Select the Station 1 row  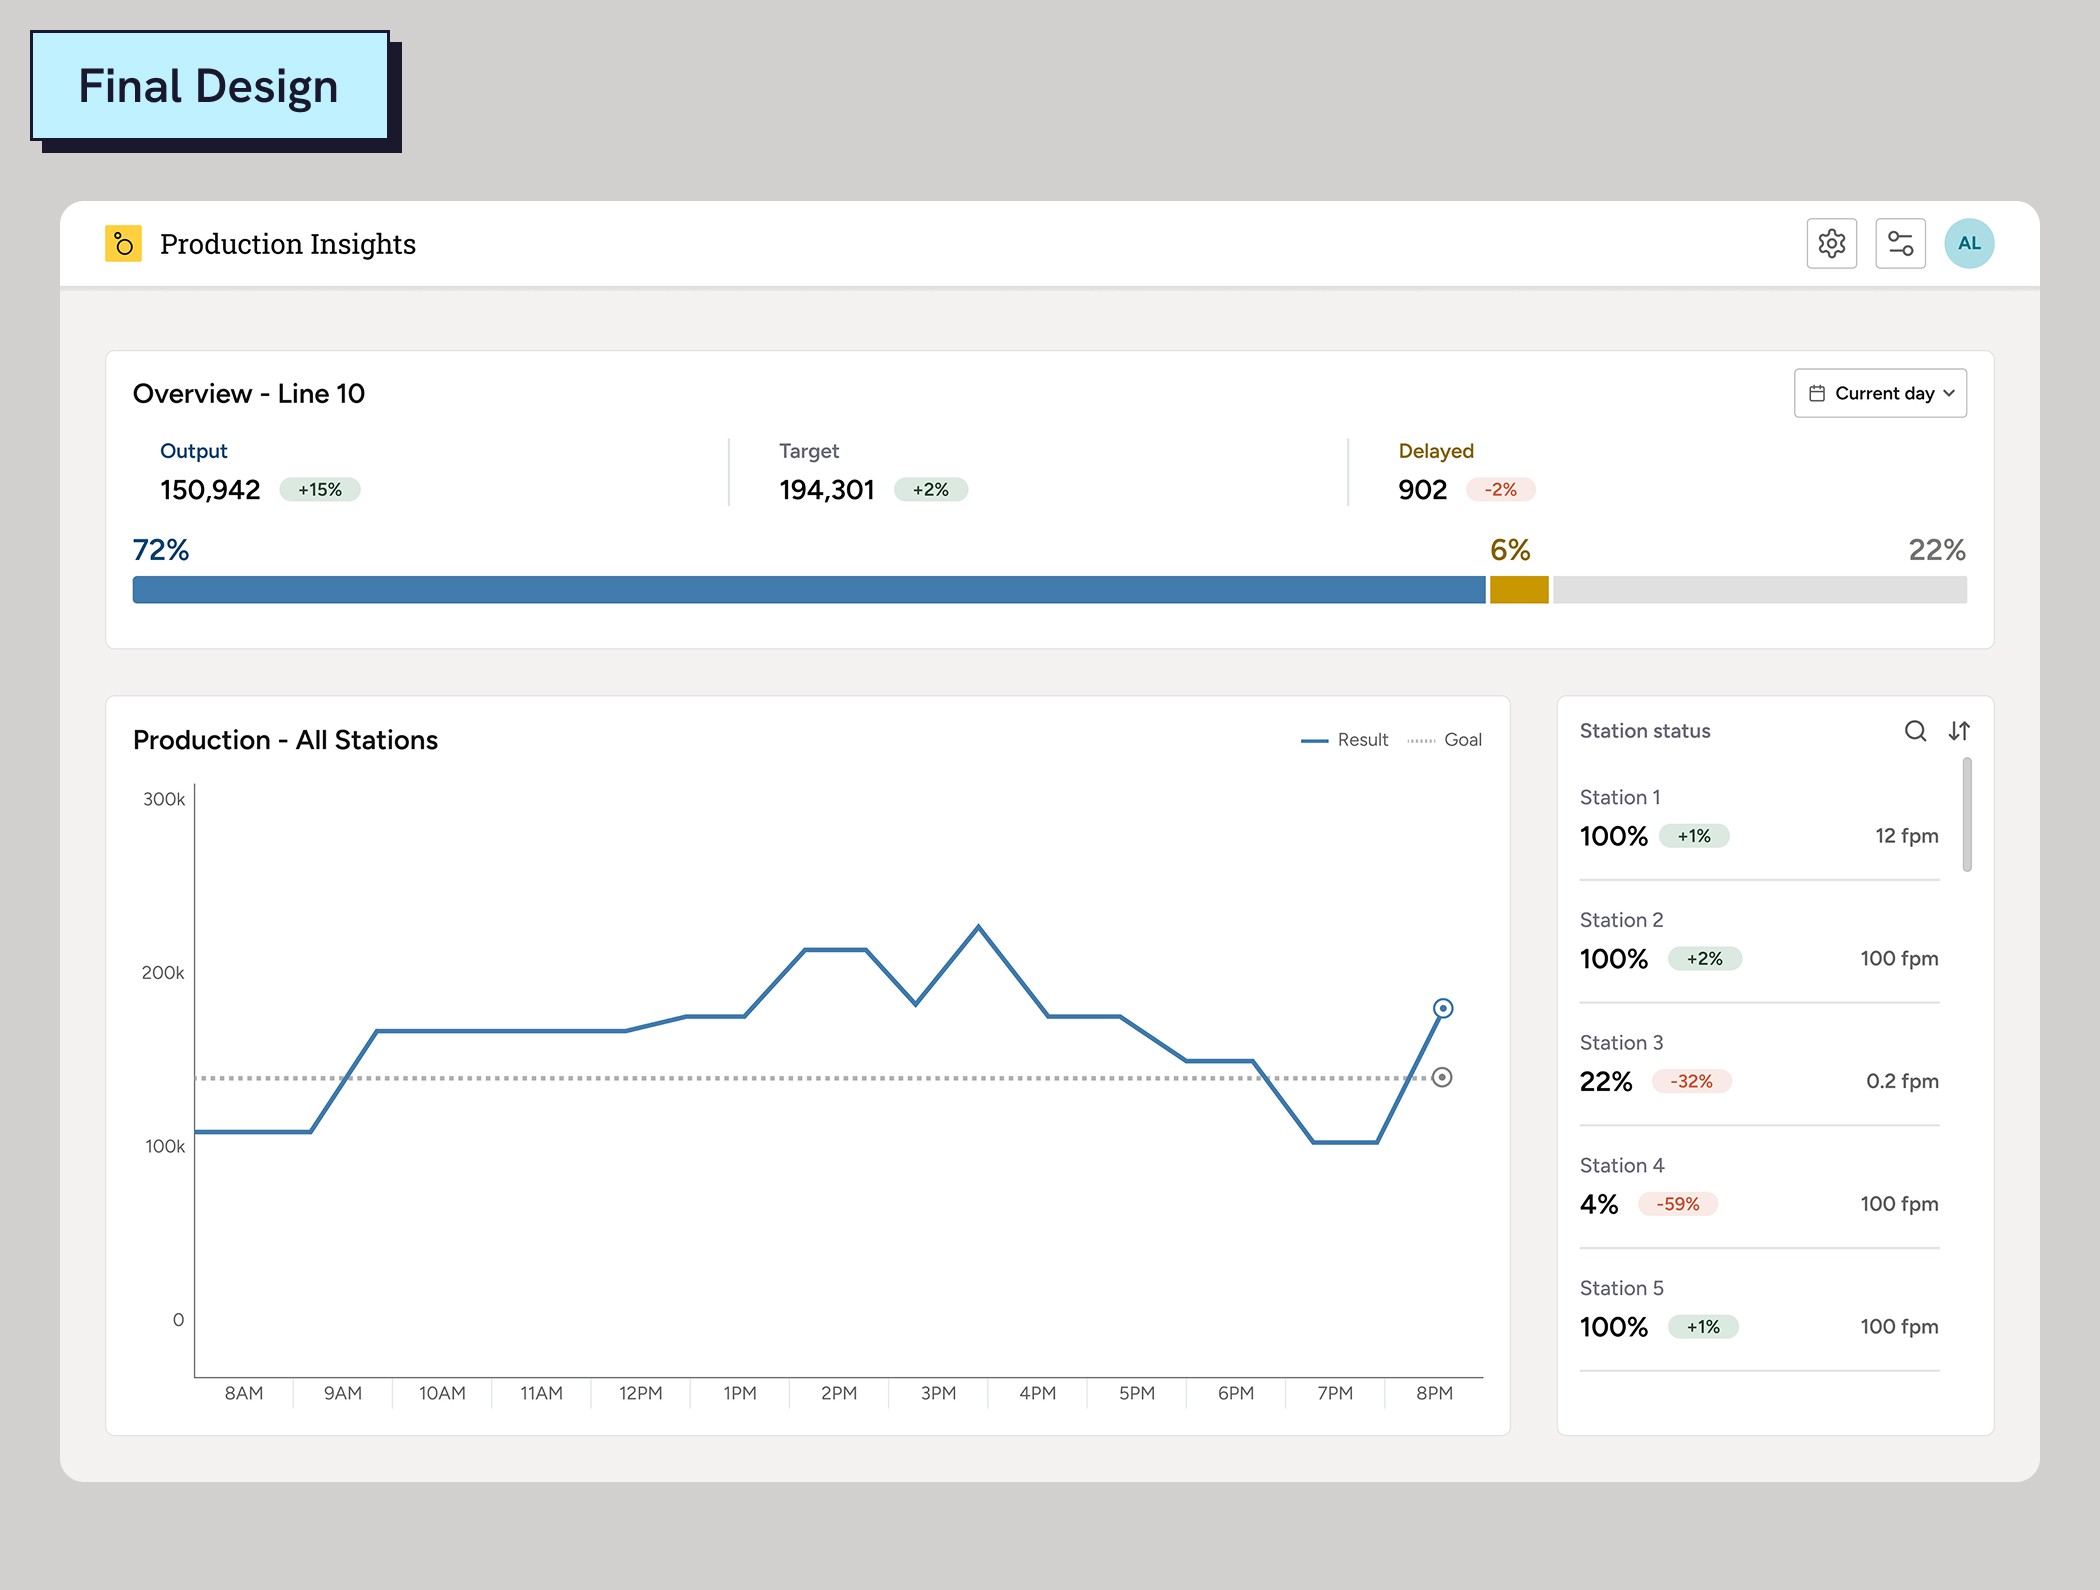click(x=1758, y=818)
